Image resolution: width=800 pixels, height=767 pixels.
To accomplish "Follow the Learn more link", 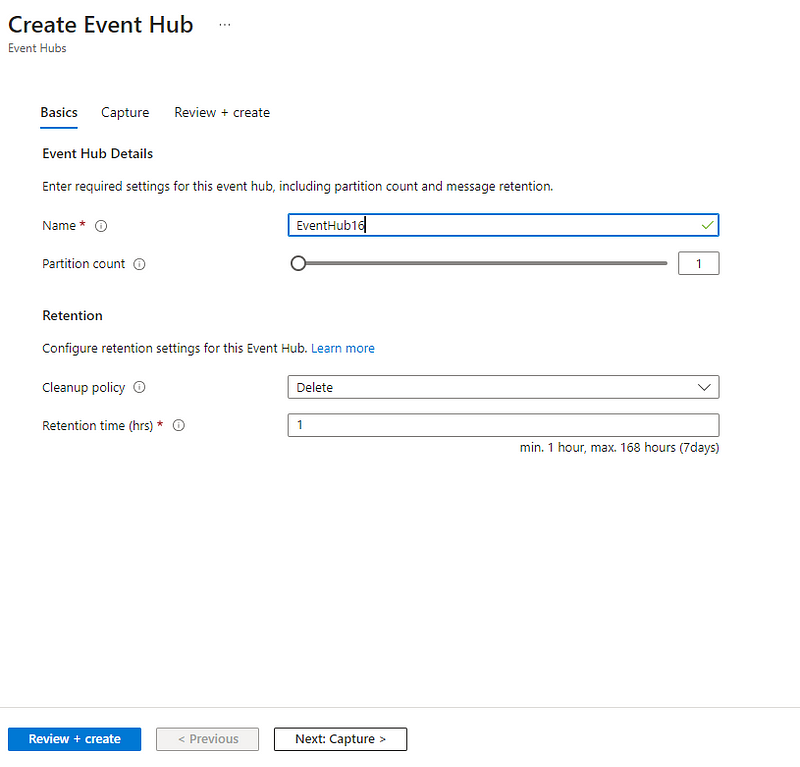I will [343, 348].
